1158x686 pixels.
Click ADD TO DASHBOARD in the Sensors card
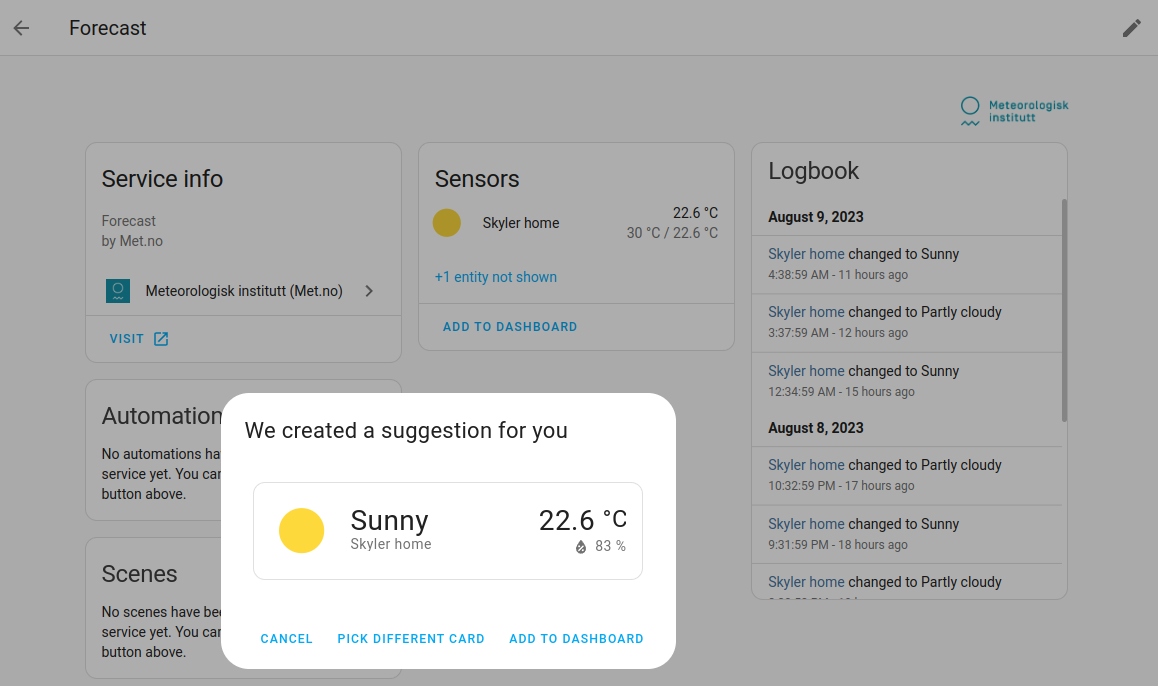click(x=510, y=326)
